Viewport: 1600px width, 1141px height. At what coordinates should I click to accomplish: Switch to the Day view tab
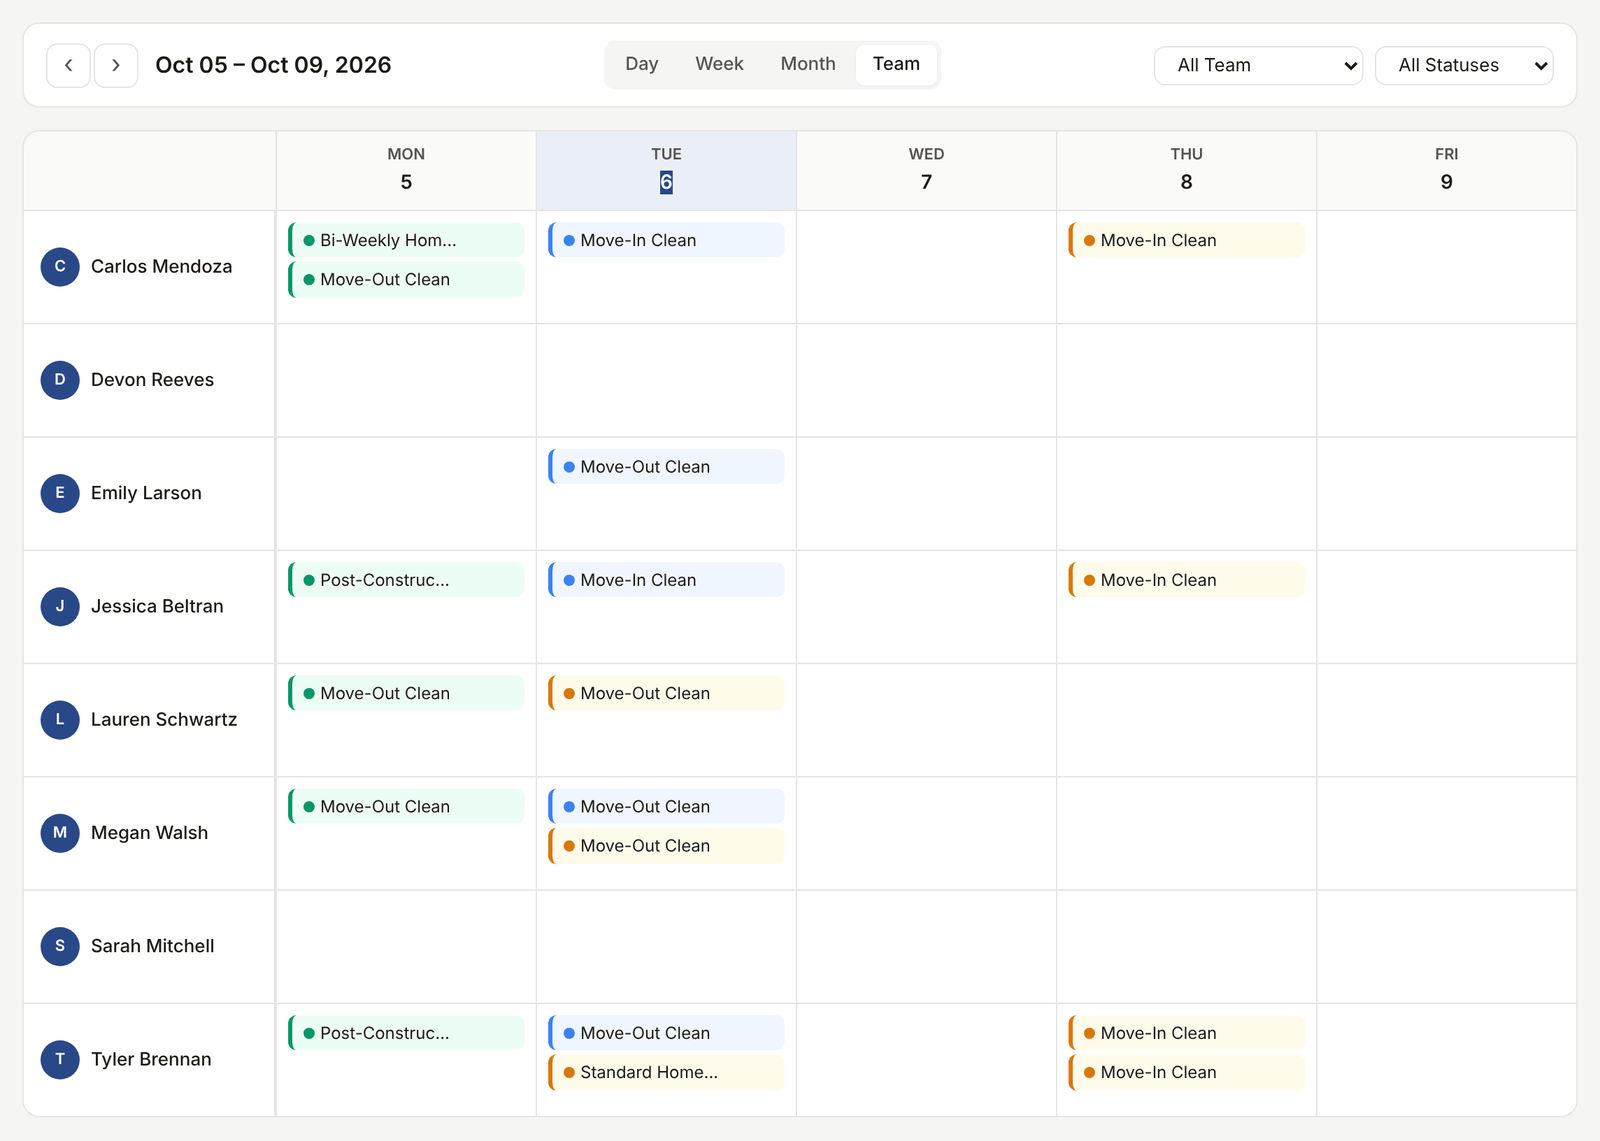point(642,64)
